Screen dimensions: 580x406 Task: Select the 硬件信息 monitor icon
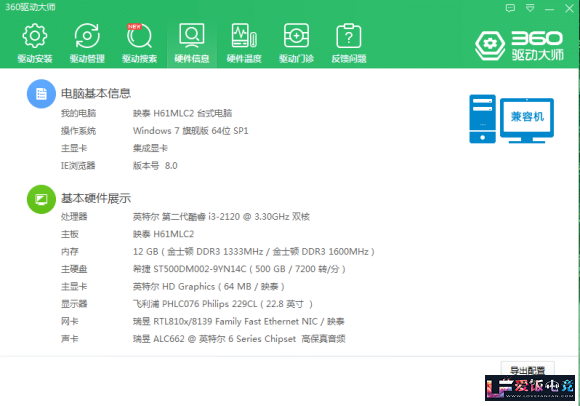[192, 36]
